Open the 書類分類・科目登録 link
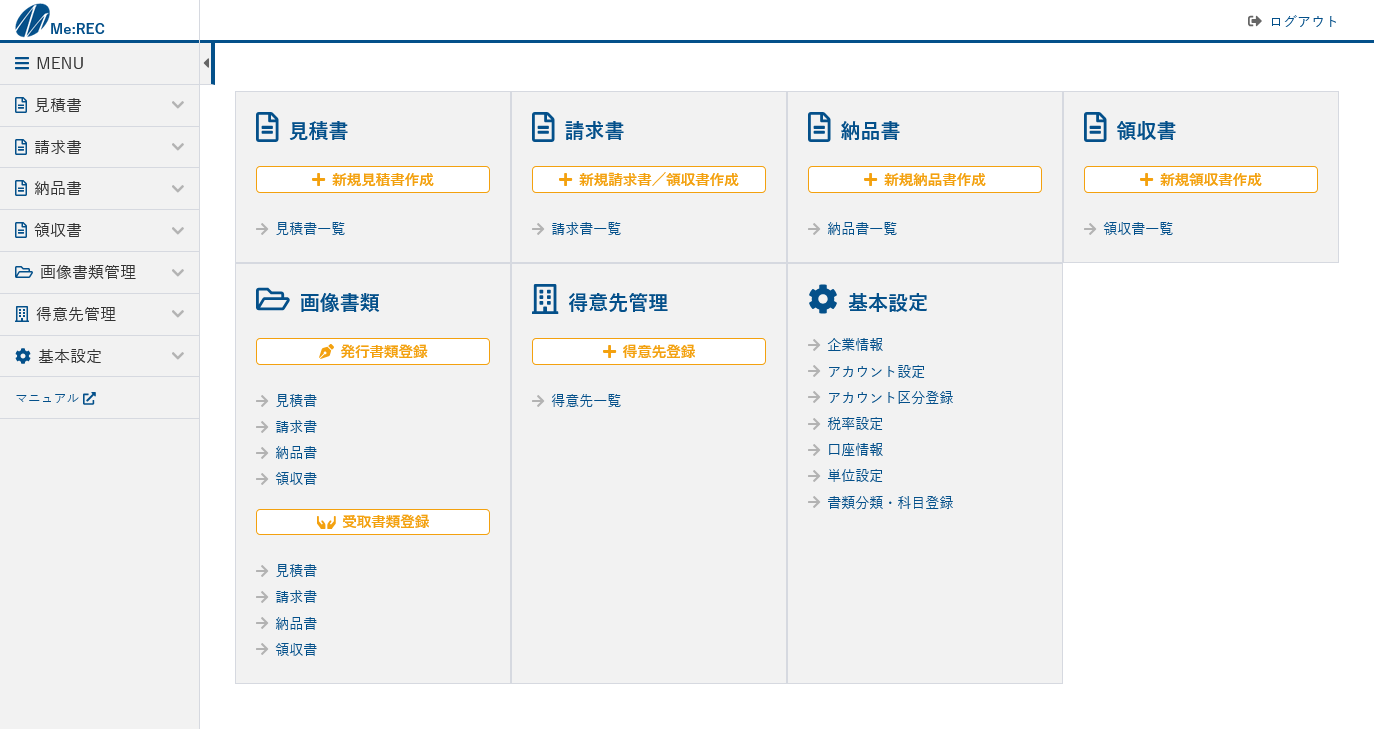 (890, 503)
